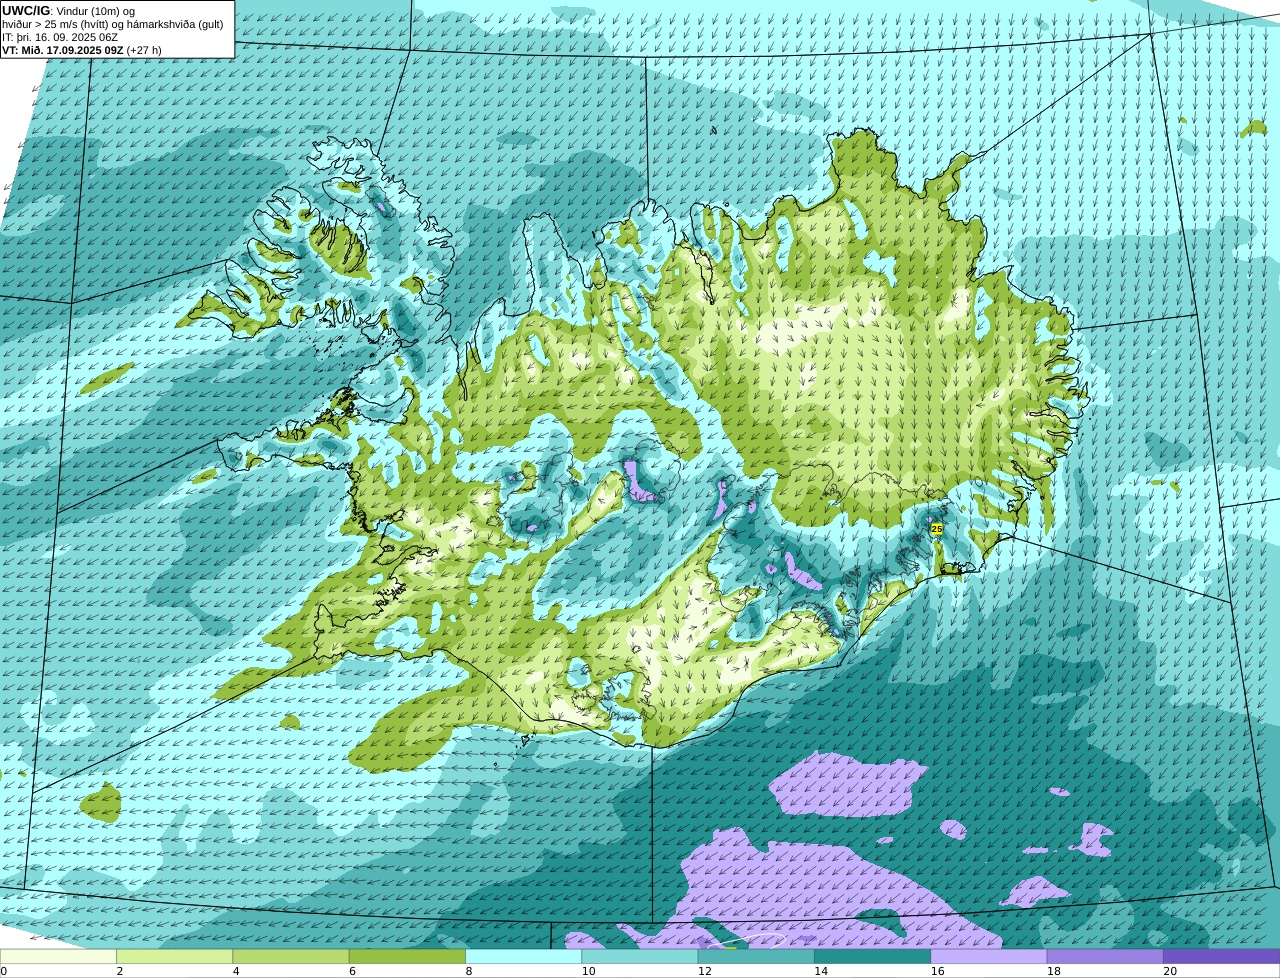The width and height of the screenshot is (1280, 978).
Task: Click the 'UWC/IG' title text
Action: point(26,10)
